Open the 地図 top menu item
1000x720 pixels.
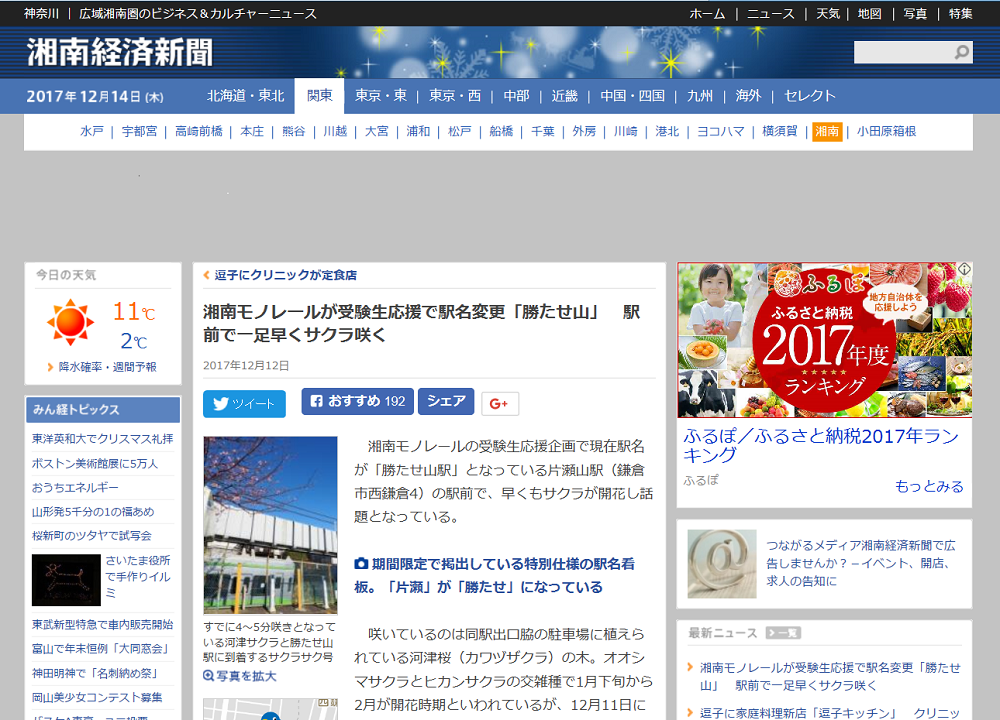tap(869, 13)
